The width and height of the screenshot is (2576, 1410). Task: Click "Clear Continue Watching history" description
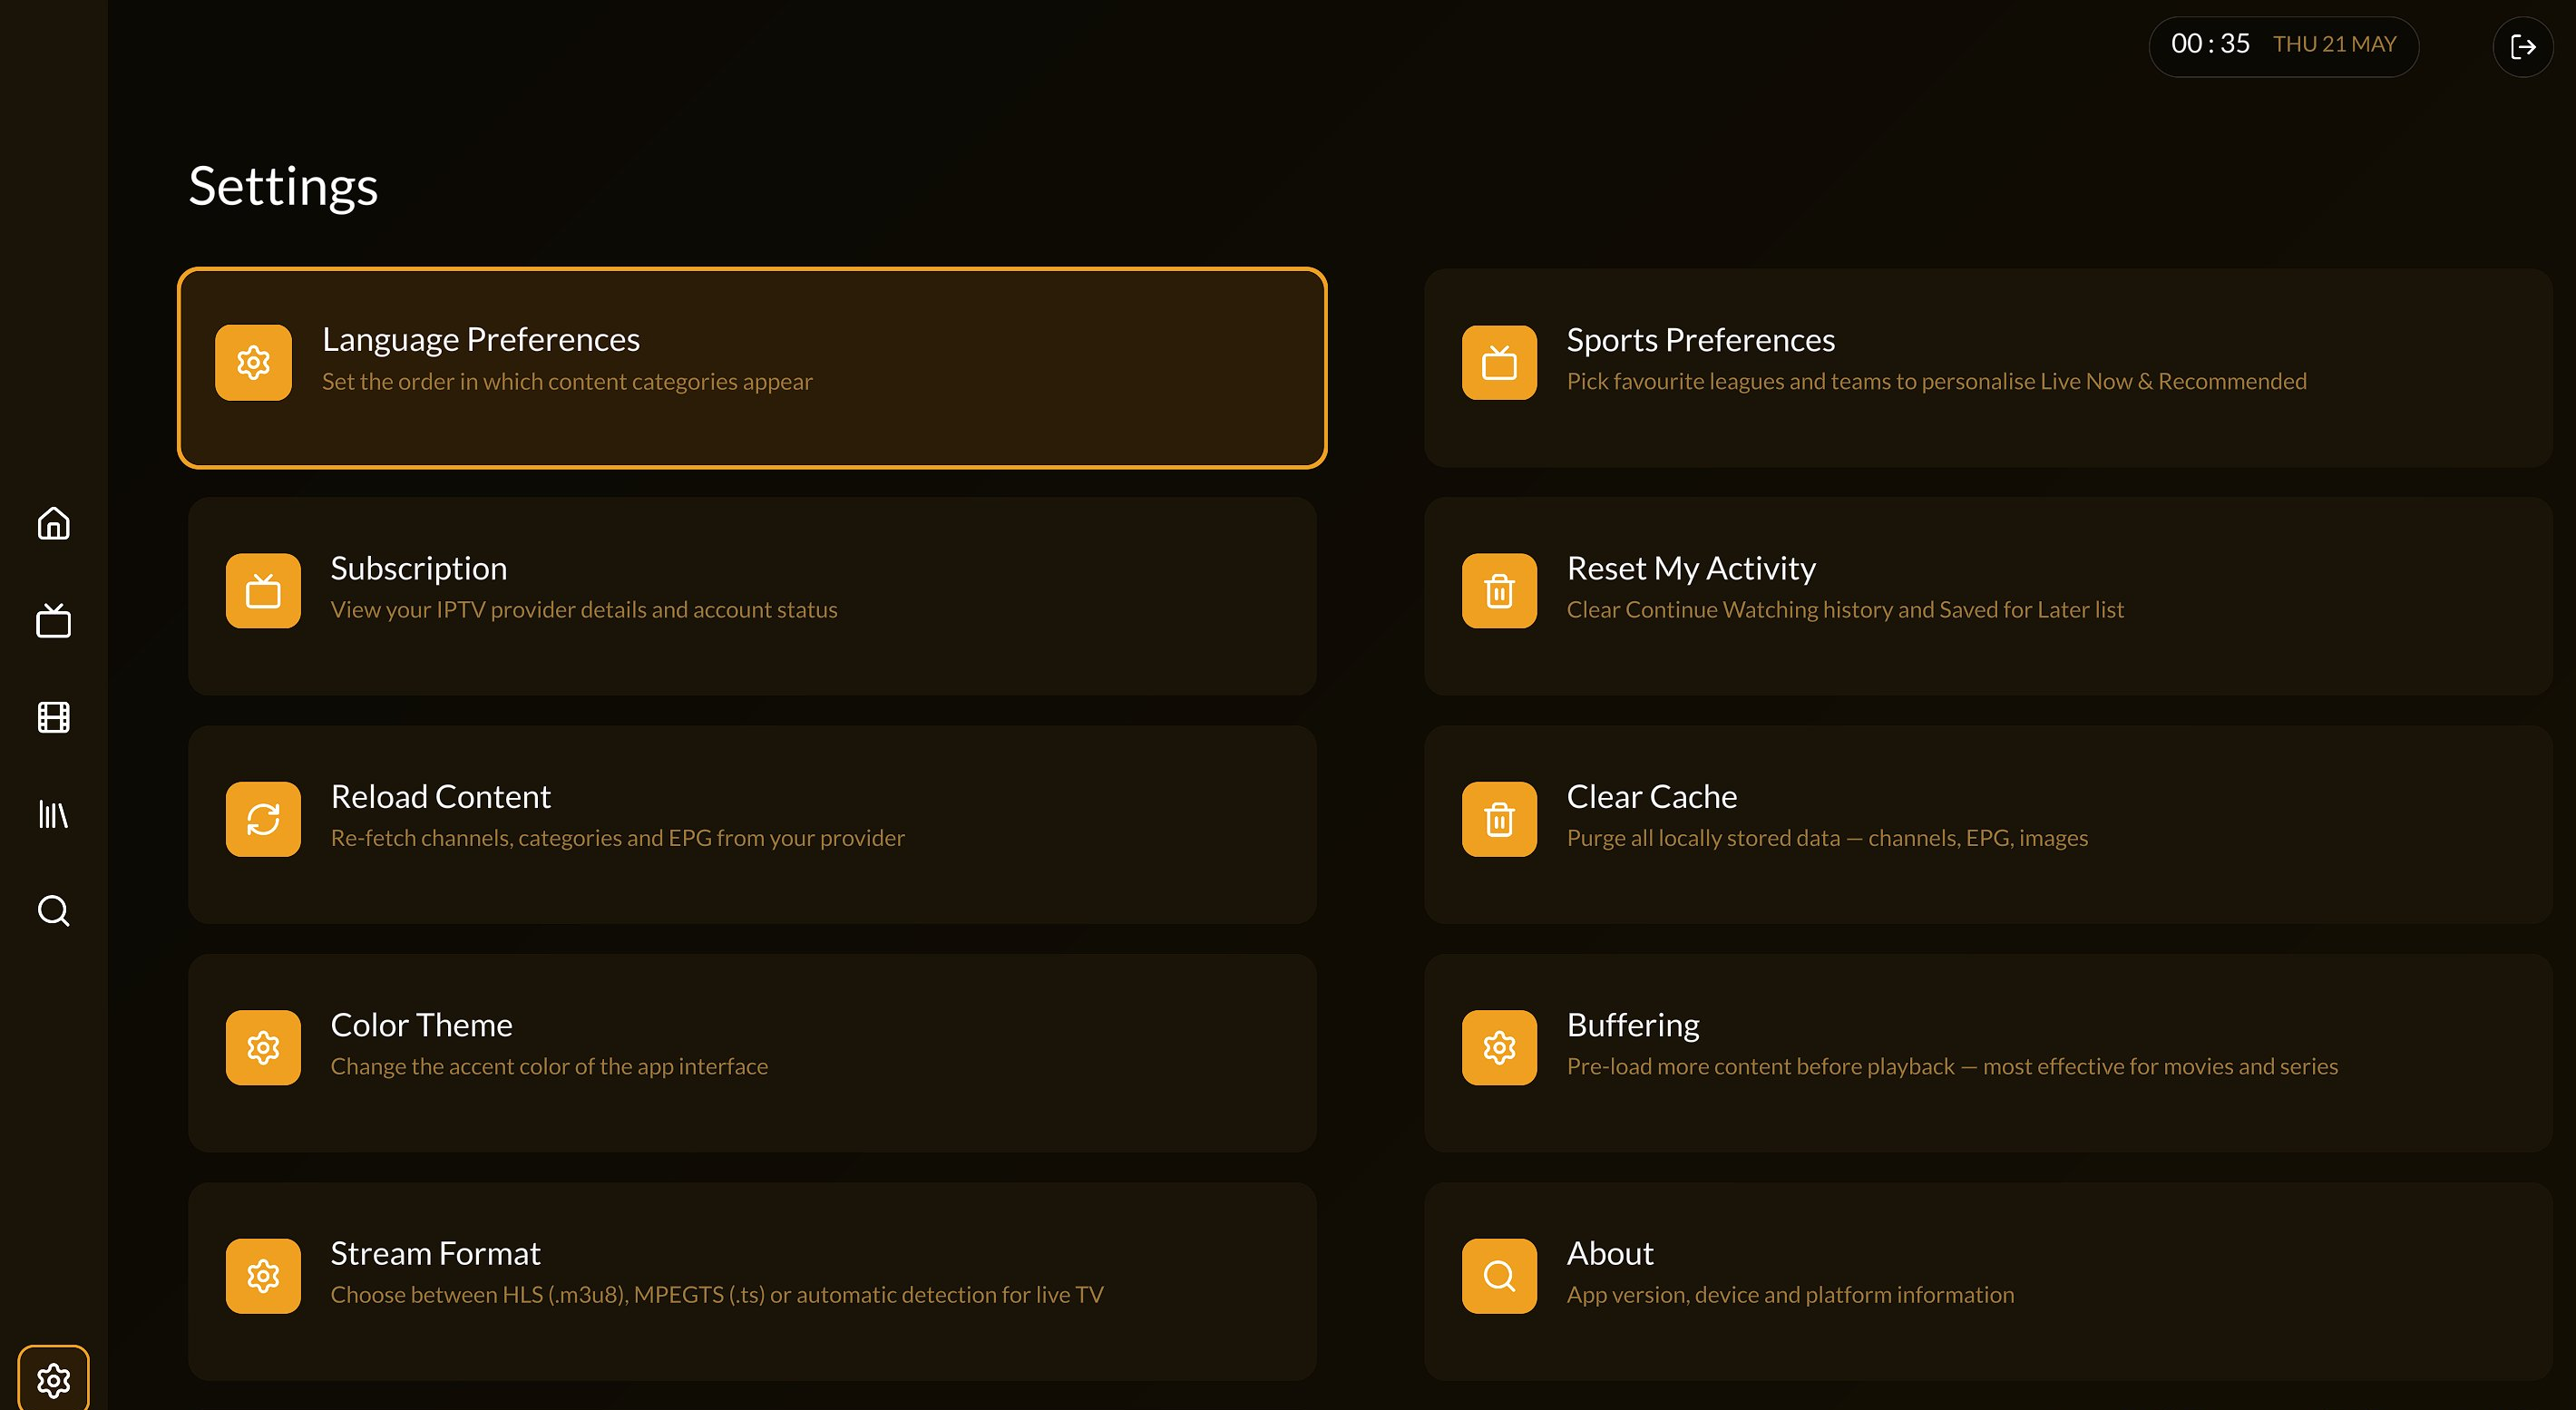[1845, 610]
